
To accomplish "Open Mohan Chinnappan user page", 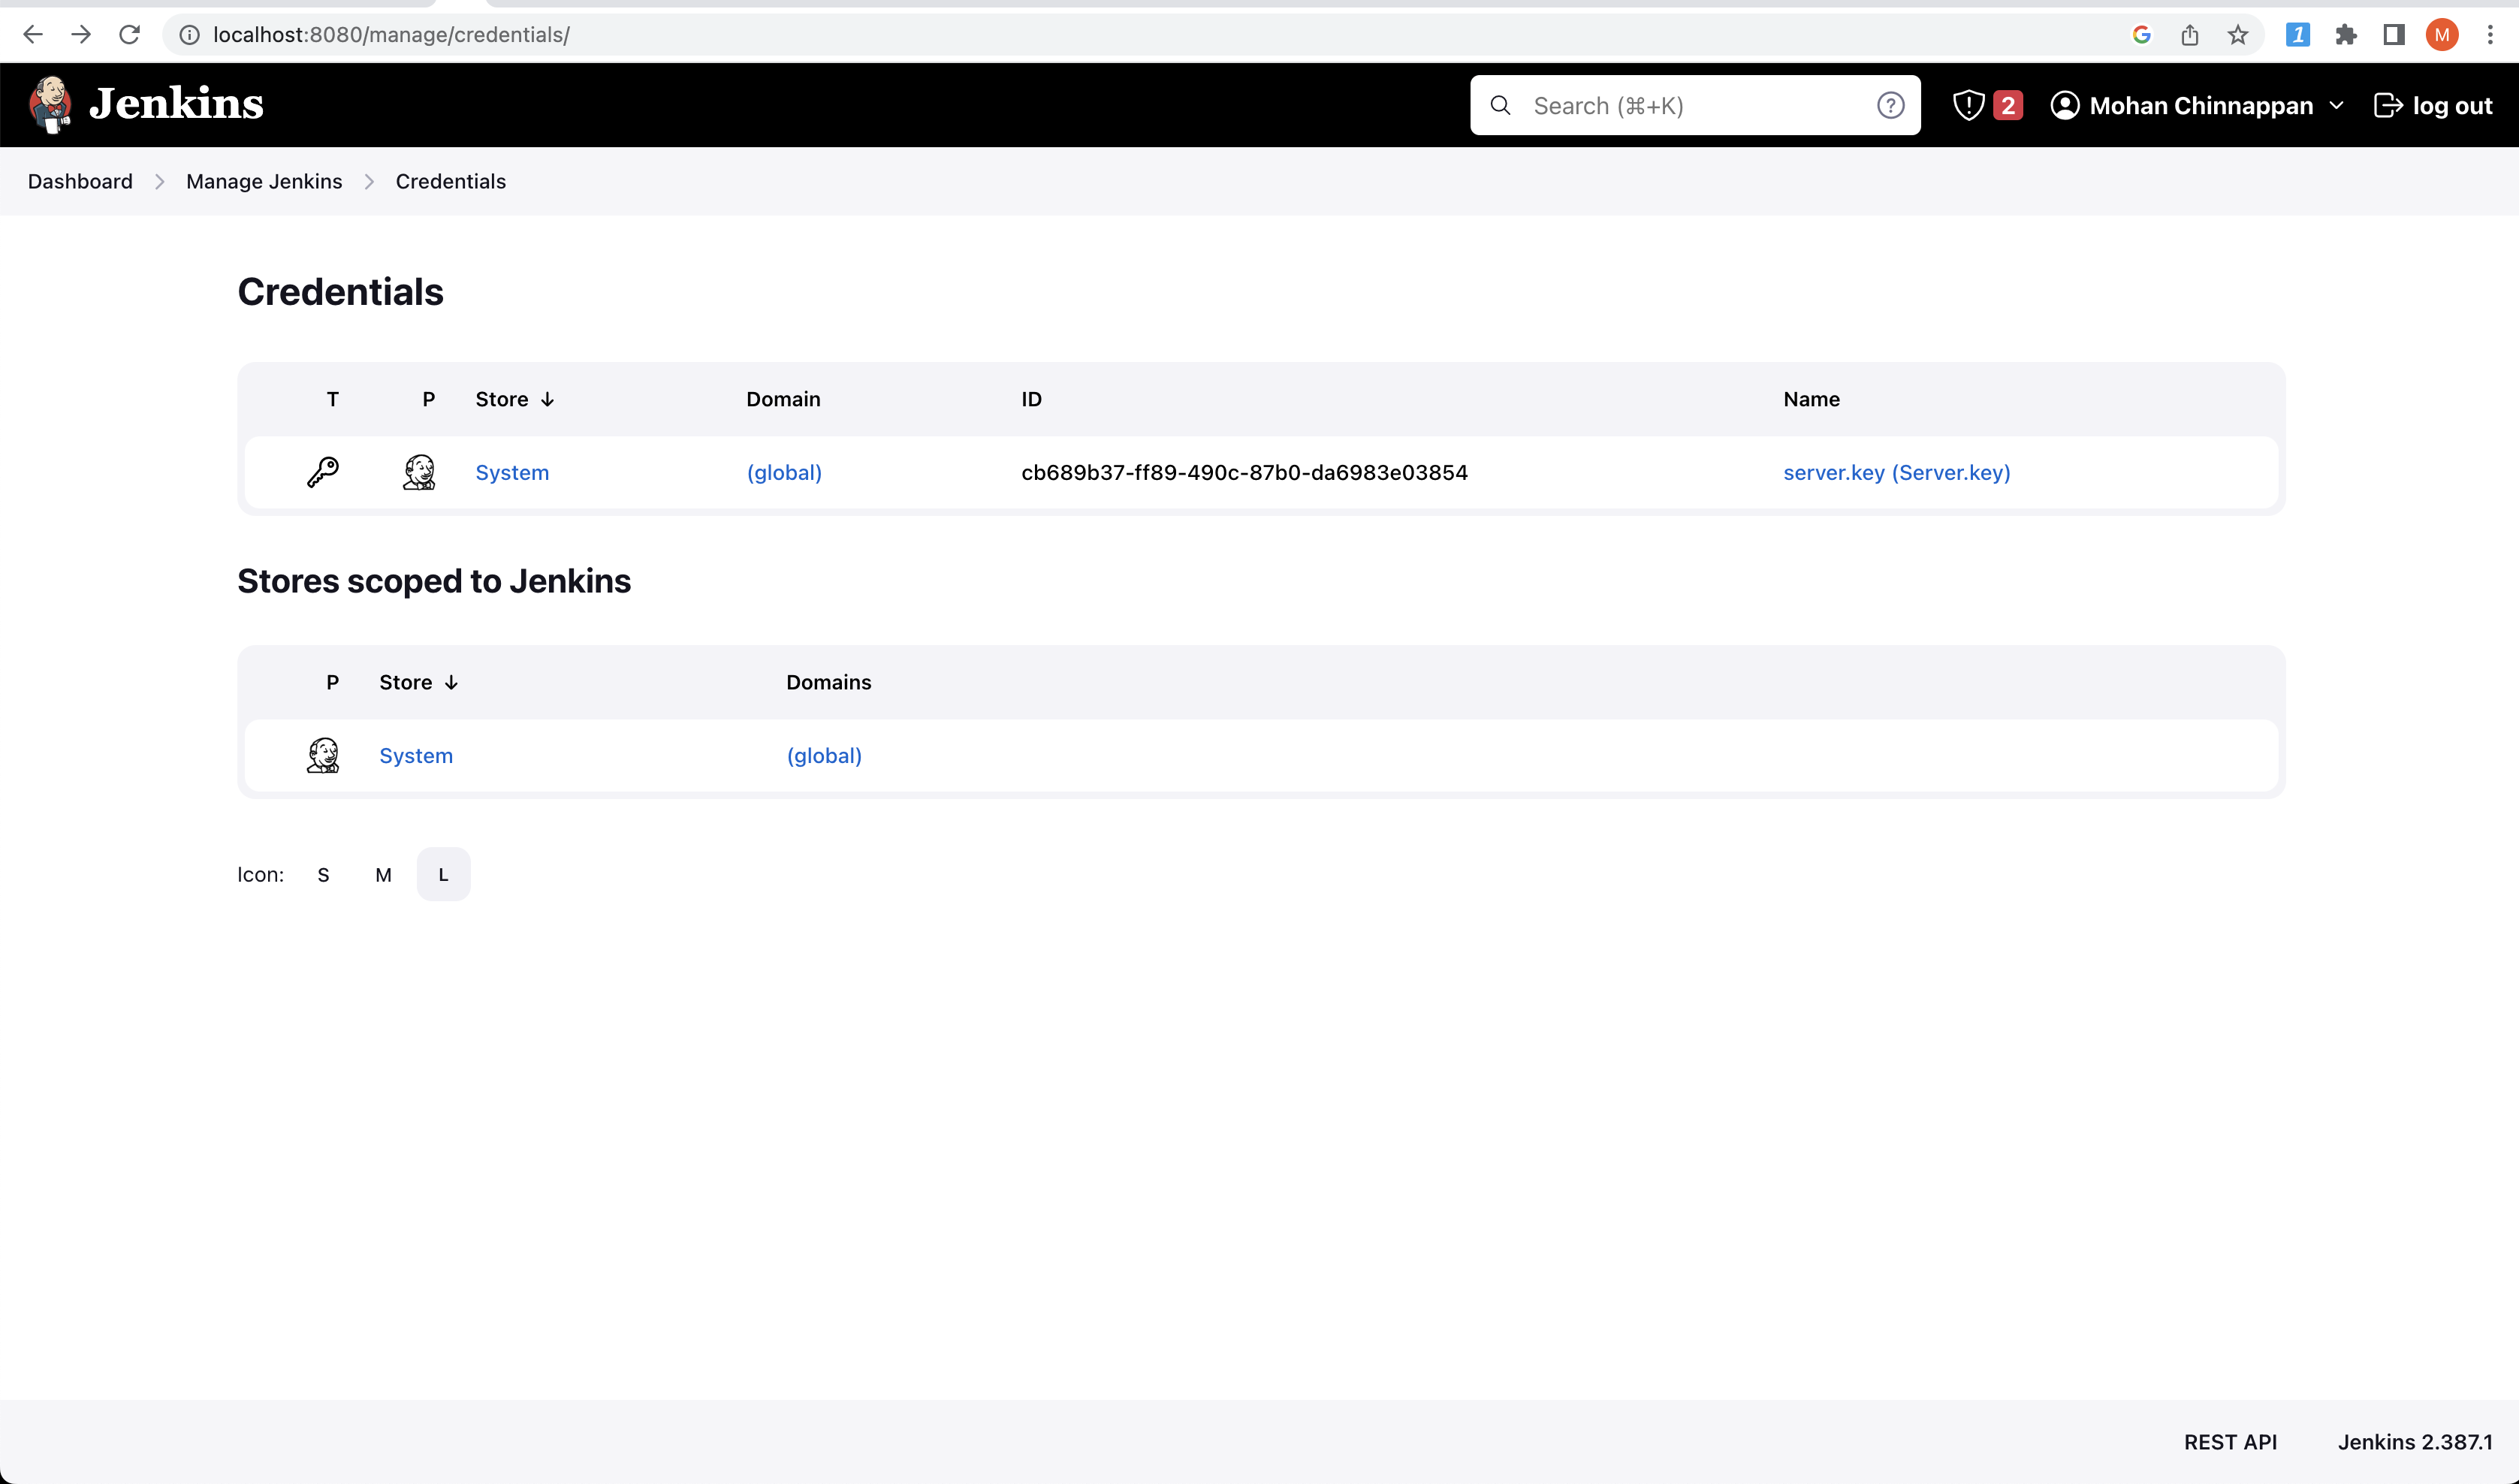I will (x=2201, y=105).
